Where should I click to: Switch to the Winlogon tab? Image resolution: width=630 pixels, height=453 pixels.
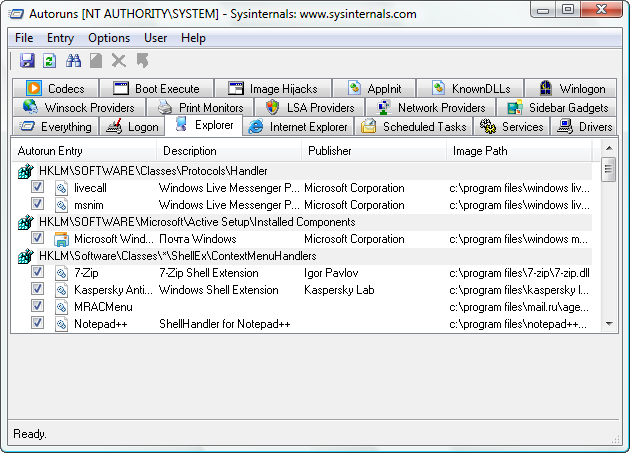[x=571, y=88]
